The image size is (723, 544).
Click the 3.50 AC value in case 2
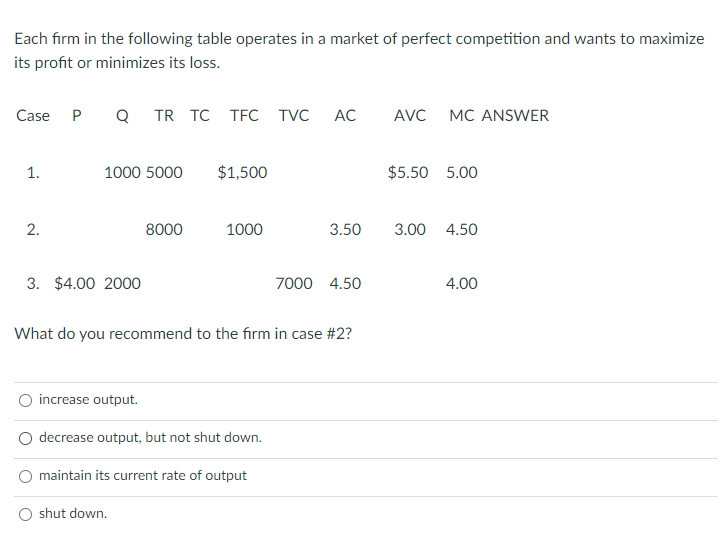point(345,229)
